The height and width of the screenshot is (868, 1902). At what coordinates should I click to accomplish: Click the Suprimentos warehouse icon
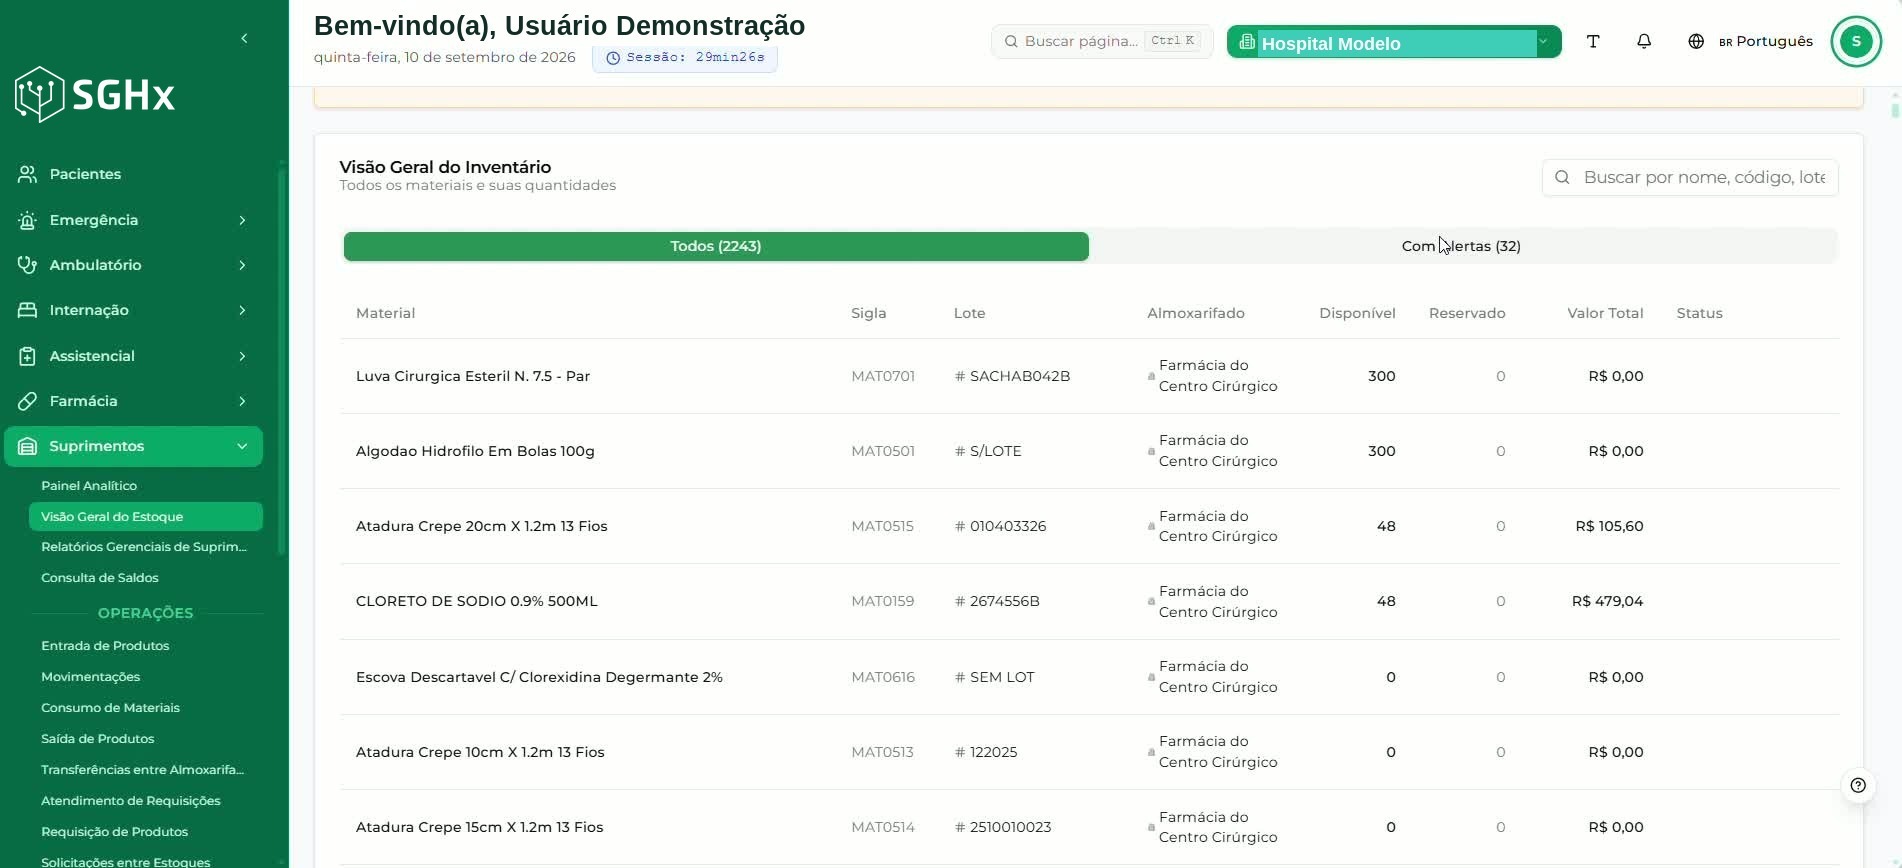(x=28, y=446)
